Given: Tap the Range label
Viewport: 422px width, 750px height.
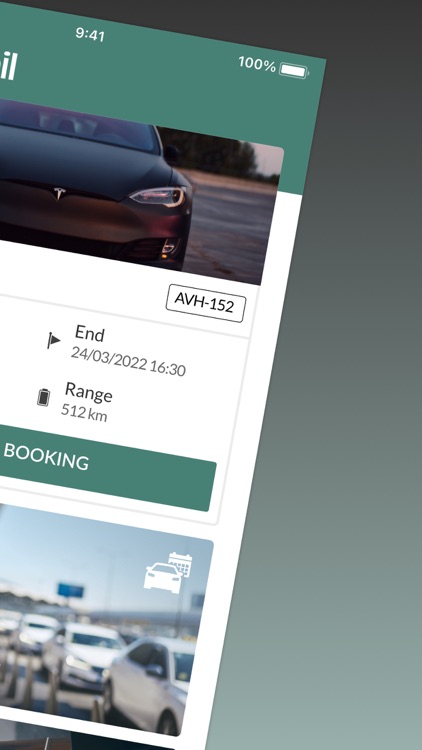Looking at the screenshot, I should pos(89,392).
